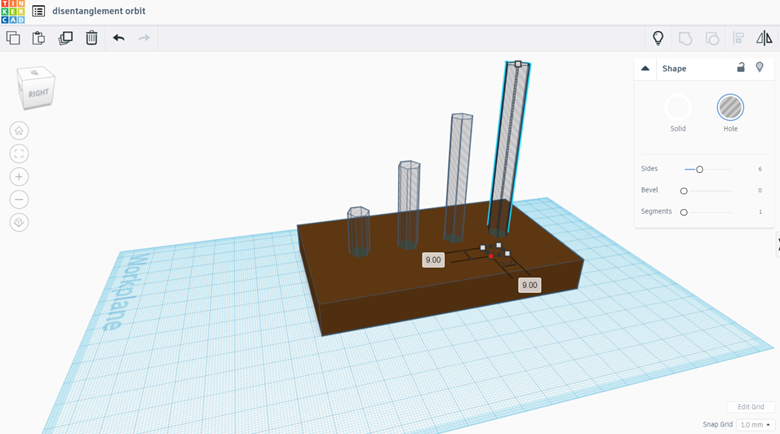
Task: Click the Group shapes icon
Action: (x=685, y=38)
